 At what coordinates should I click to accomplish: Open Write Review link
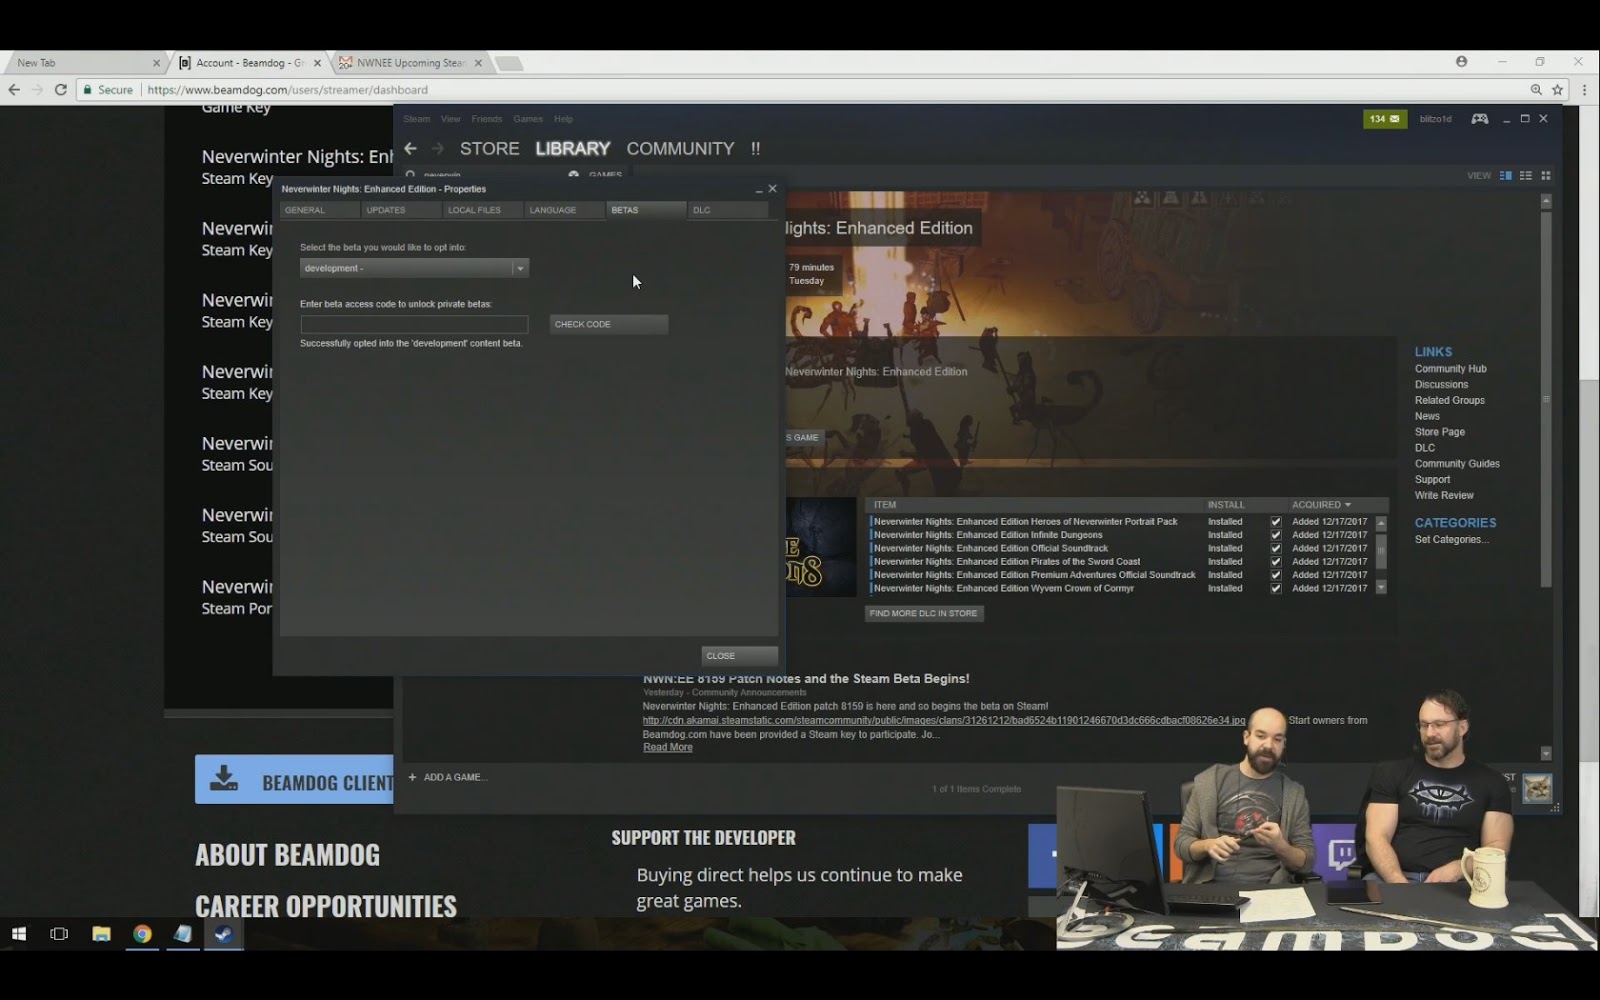(1444, 496)
